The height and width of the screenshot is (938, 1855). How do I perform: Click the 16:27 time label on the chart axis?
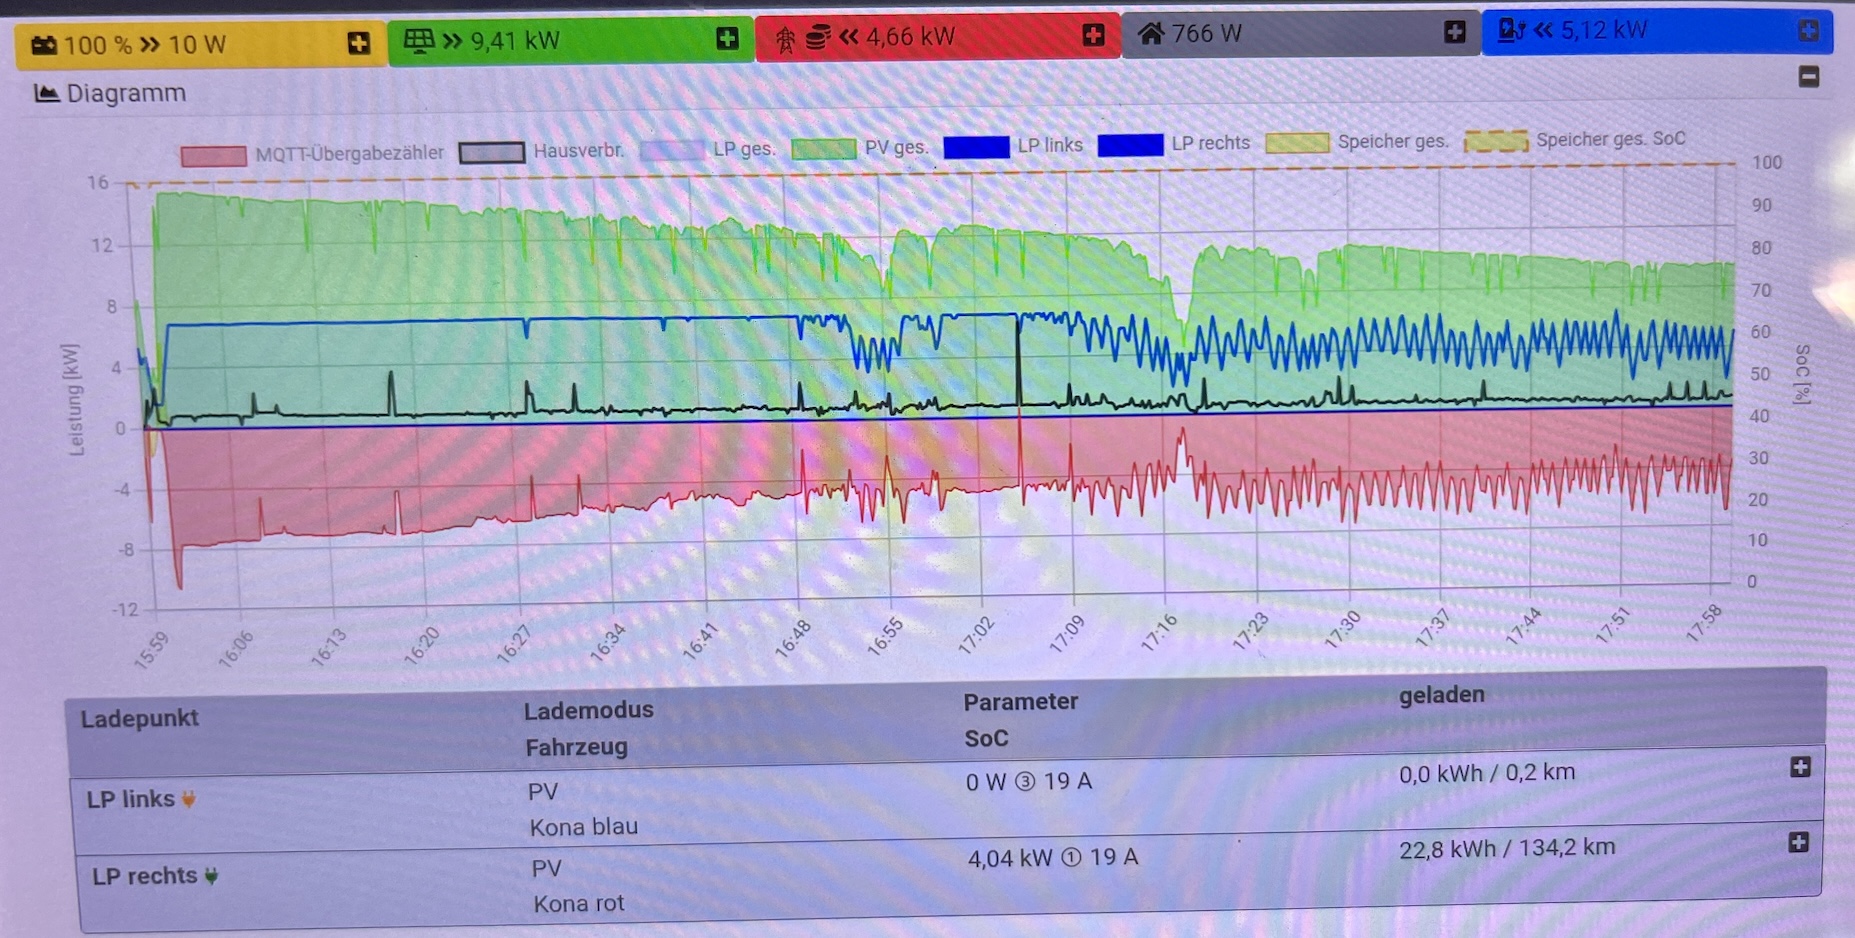(x=514, y=644)
